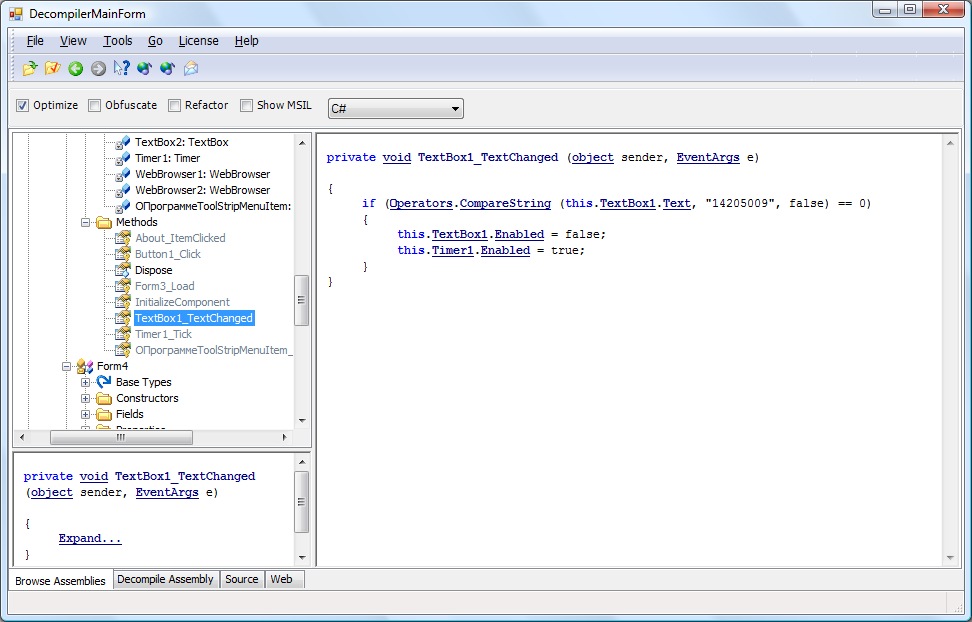Click the Form4 class icon
972x622 pixels.
click(x=85, y=367)
